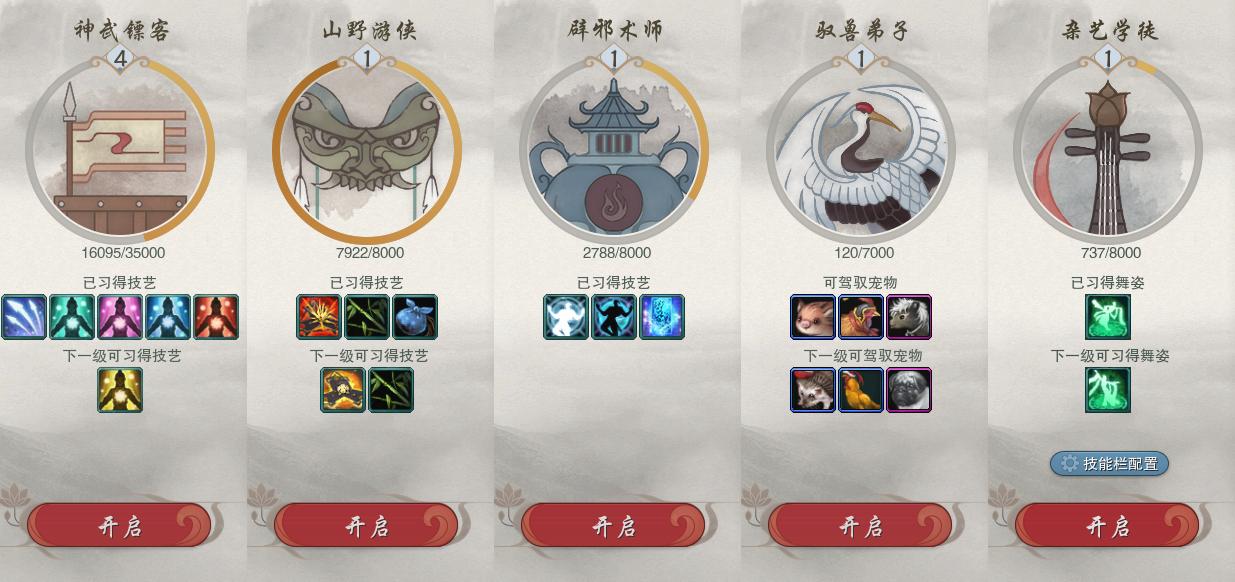Viewport: 1235px width, 582px height.
Task: Click the 开启 button under 辟邪术师
Action: coord(613,526)
